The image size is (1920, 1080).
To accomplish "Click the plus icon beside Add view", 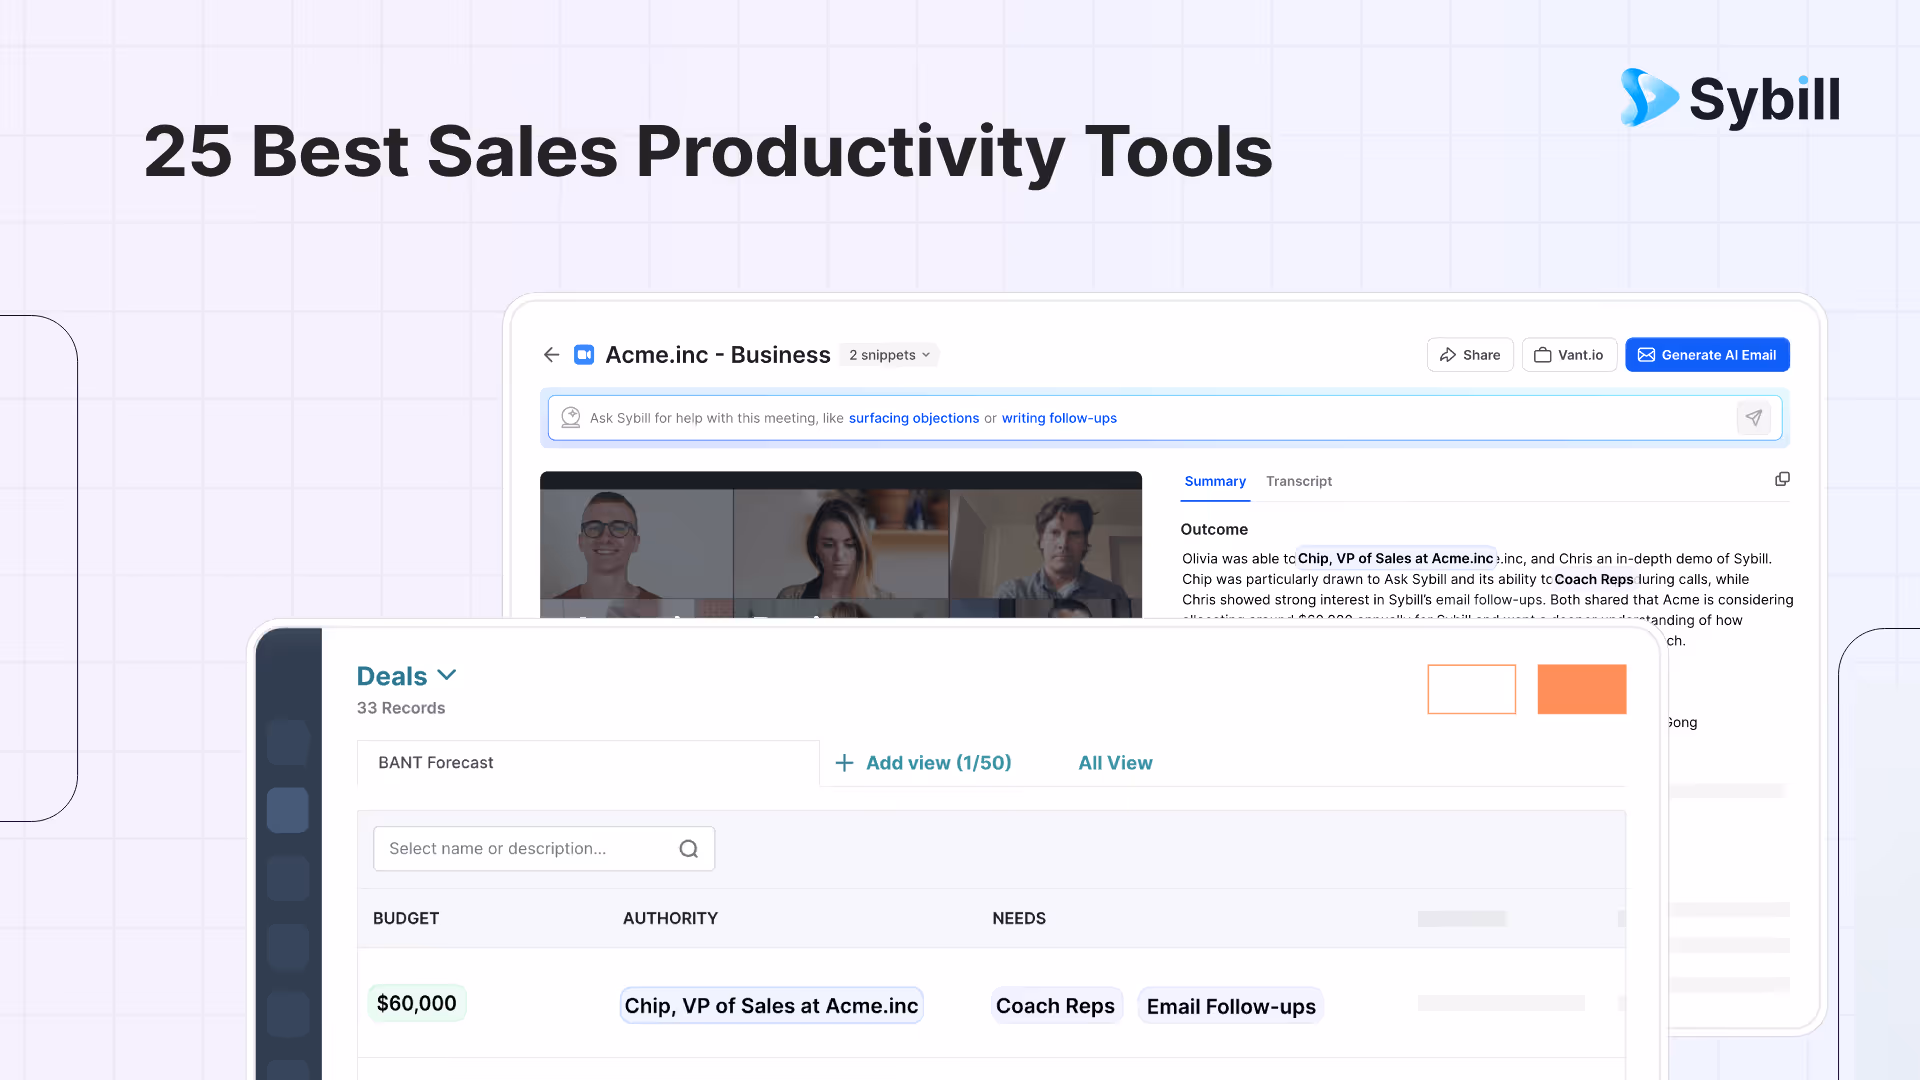I will tap(844, 763).
